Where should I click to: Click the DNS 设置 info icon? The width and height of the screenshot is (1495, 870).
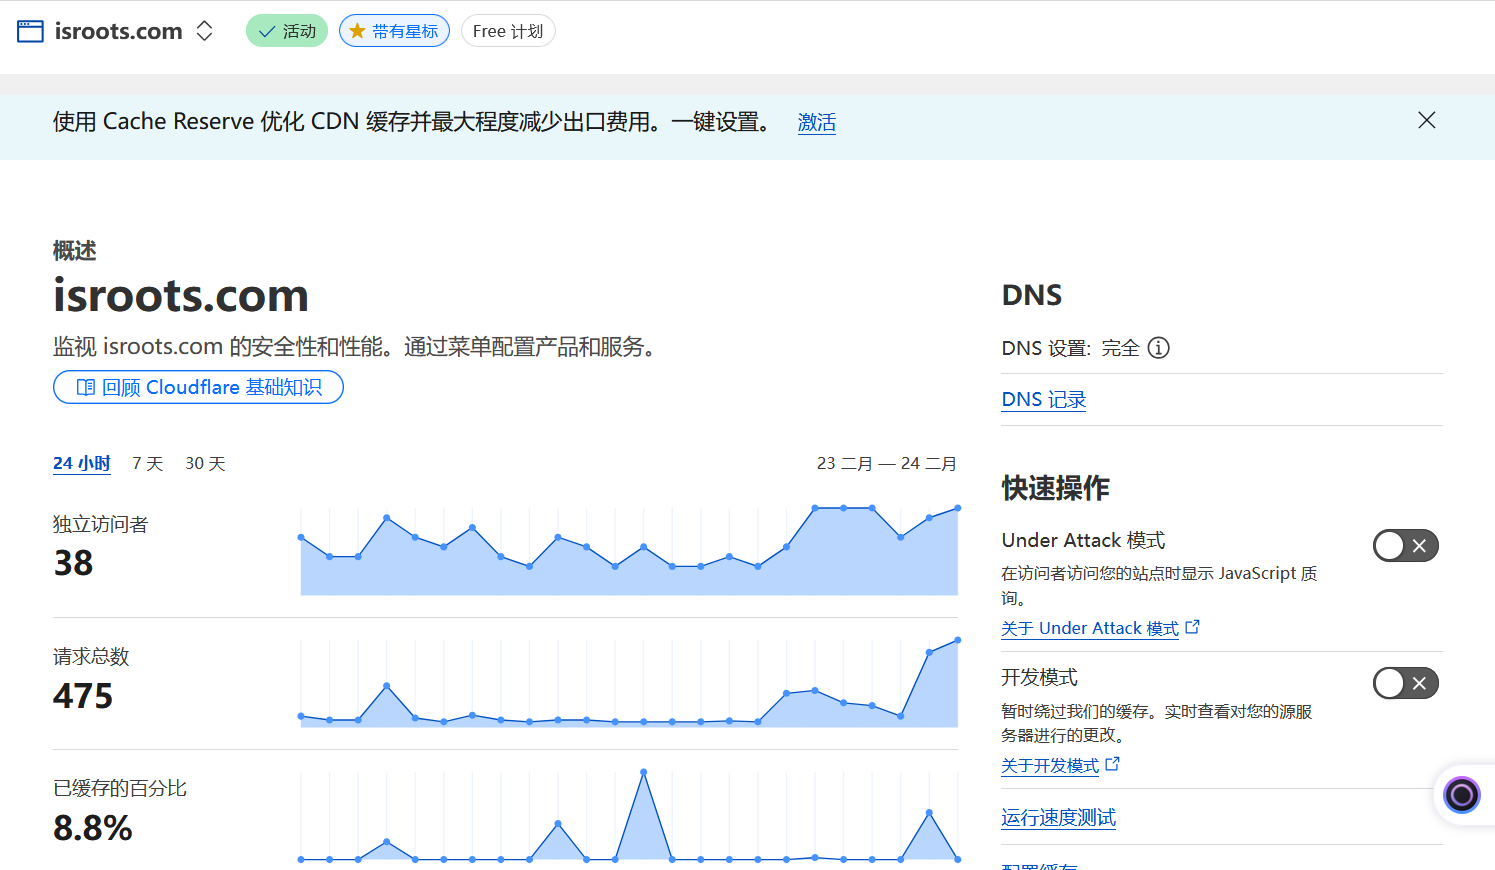(1158, 348)
